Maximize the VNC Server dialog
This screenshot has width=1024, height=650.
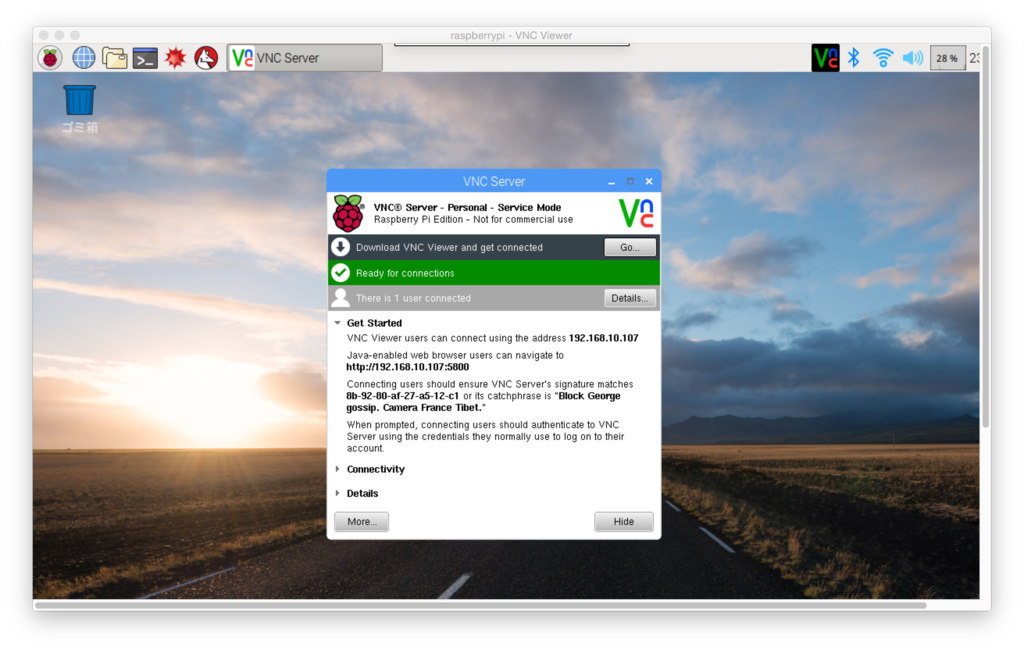pyautogui.click(x=630, y=182)
